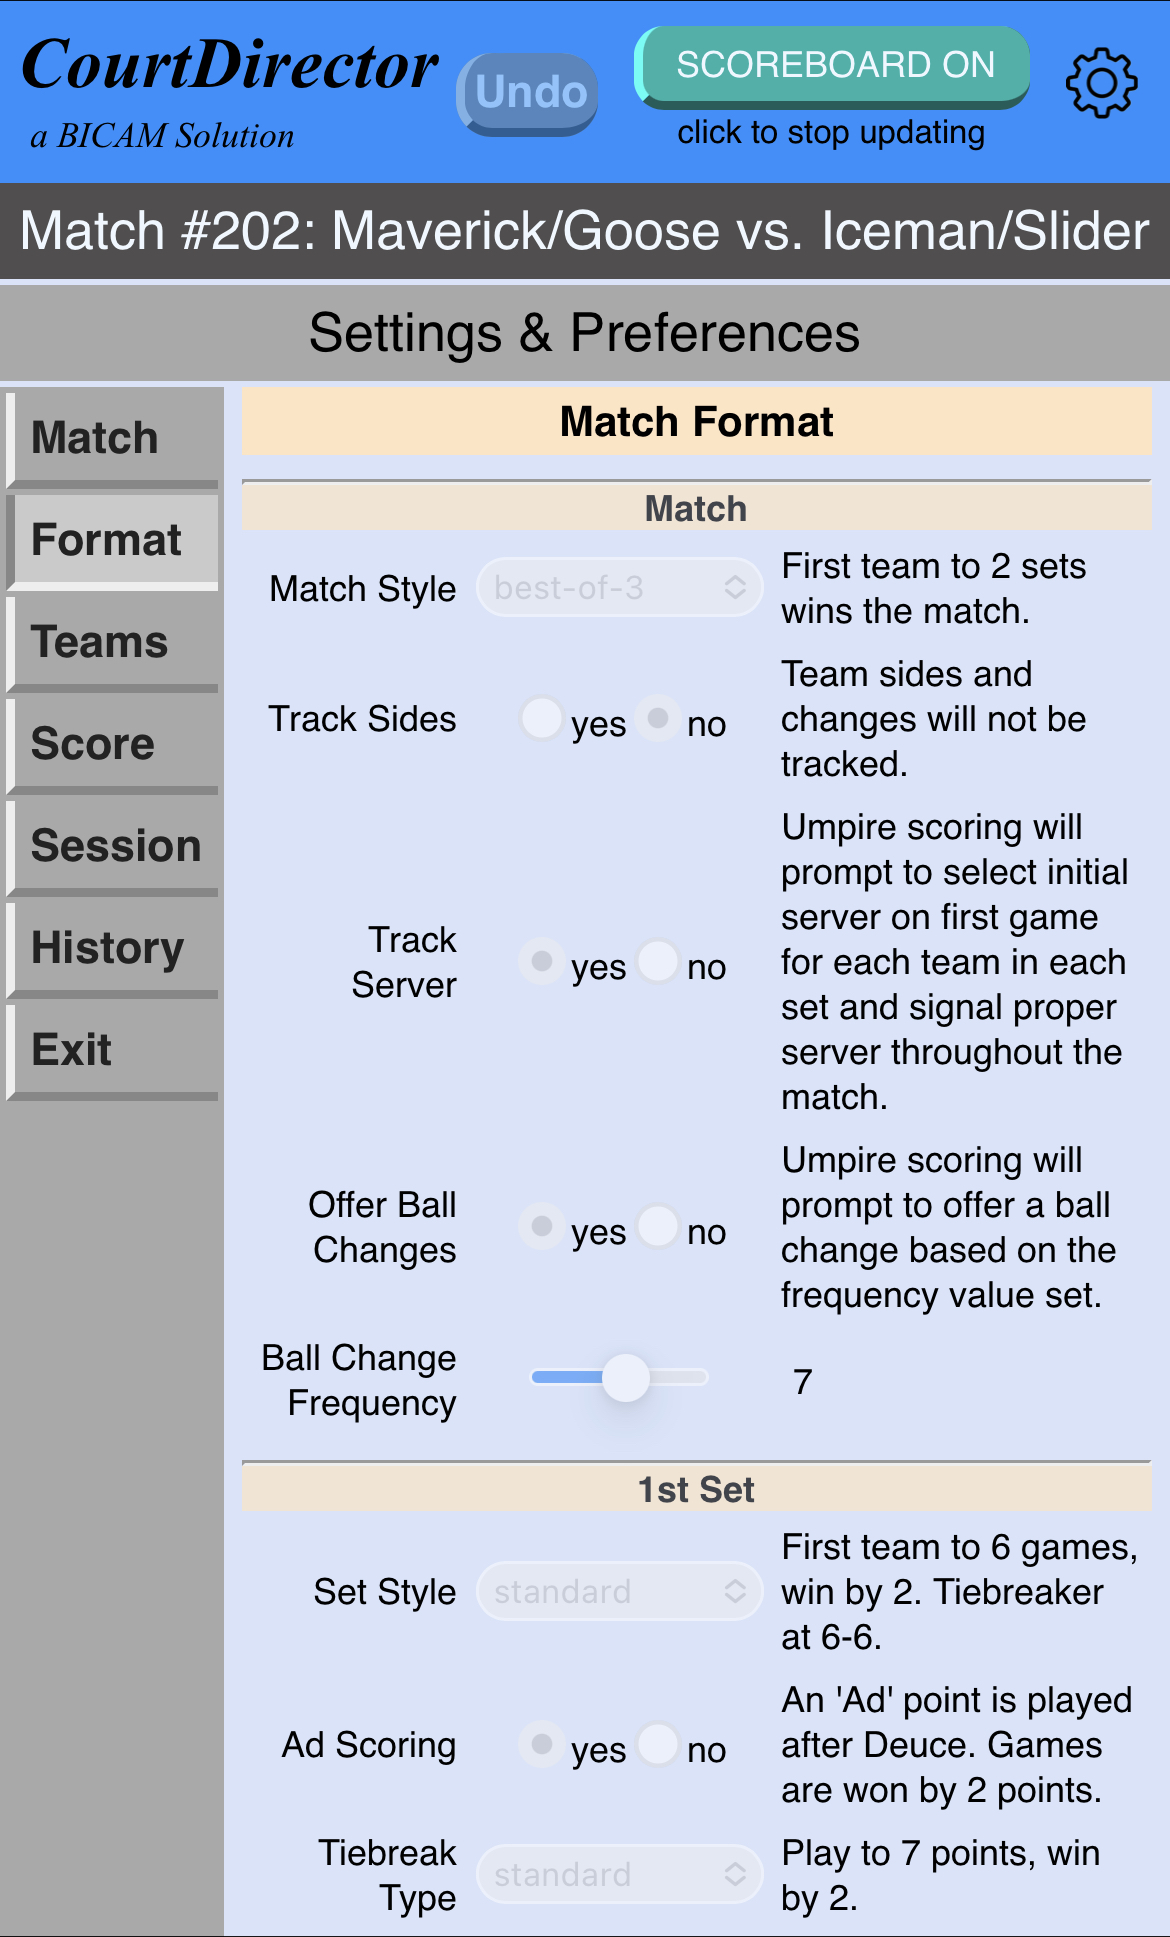The width and height of the screenshot is (1170, 1937).
Task: Click the Match #202 title bar
Action: pyautogui.click(x=585, y=231)
